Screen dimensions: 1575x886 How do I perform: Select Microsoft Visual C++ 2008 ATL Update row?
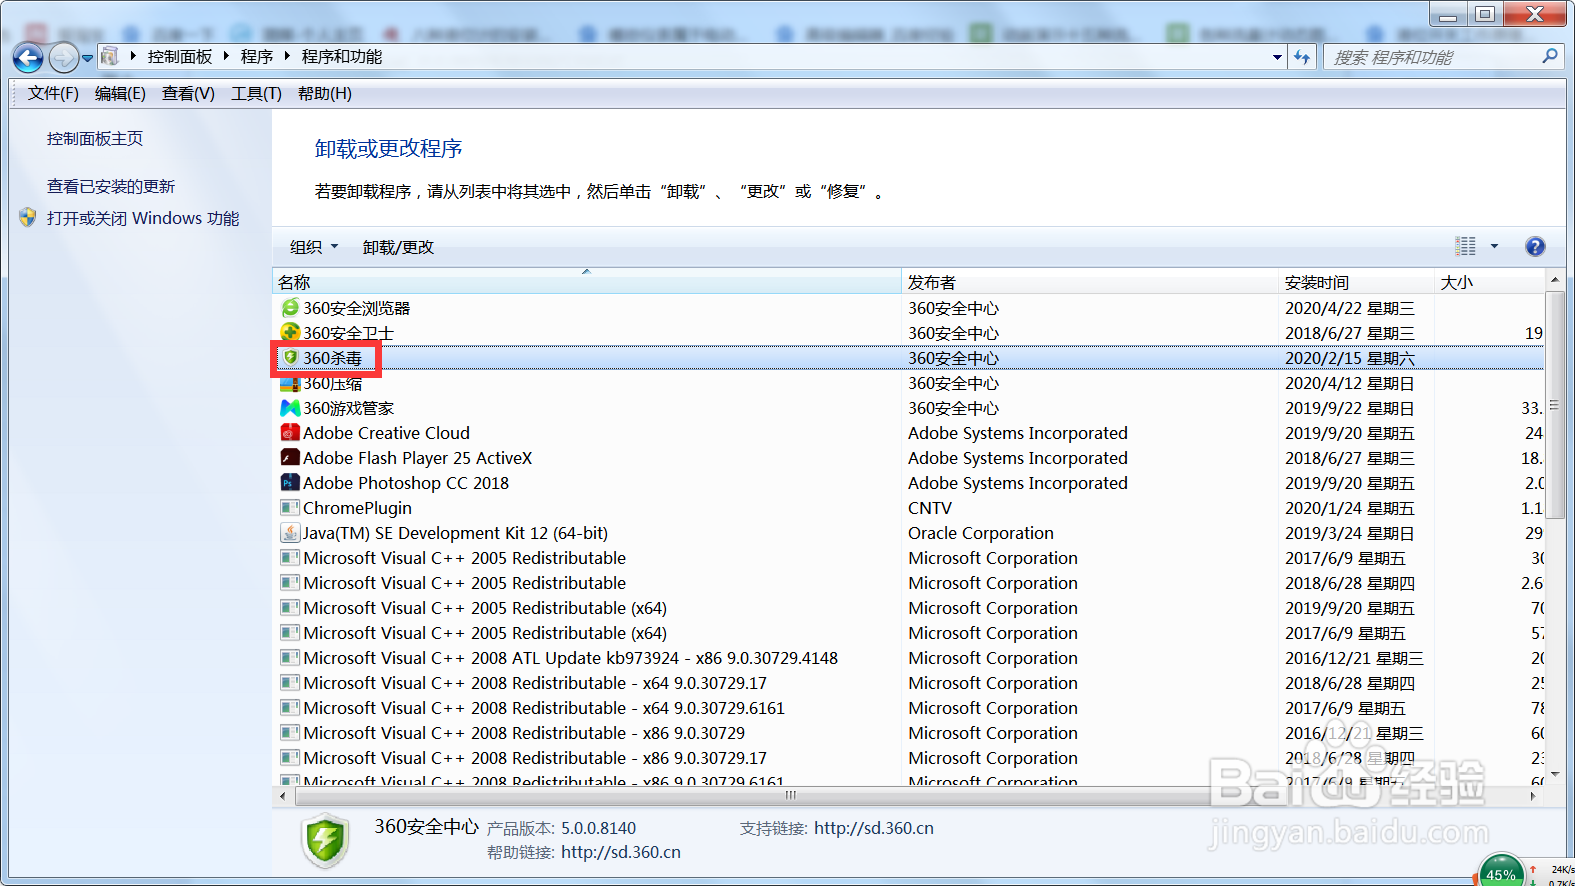909,658
